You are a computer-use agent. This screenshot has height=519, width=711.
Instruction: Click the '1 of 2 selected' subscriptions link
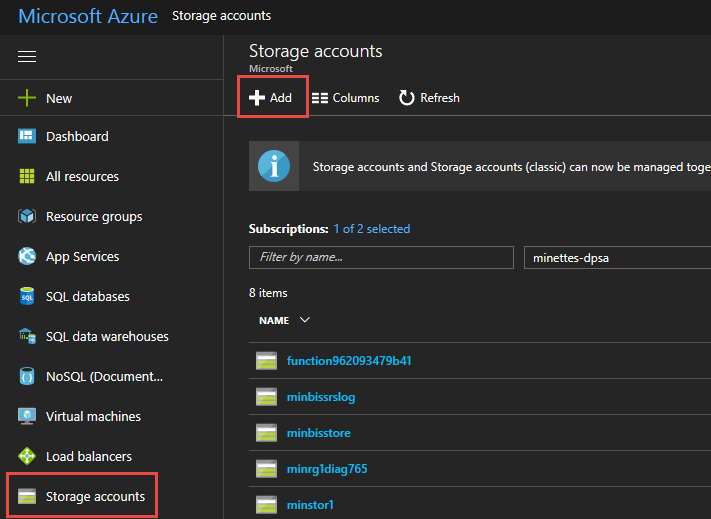372,229
